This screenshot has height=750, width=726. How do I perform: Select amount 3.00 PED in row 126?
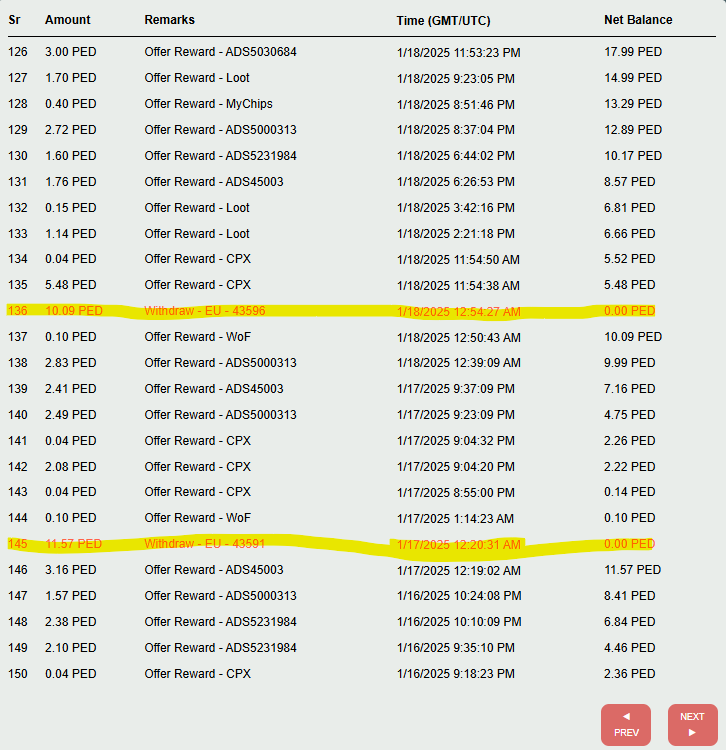click(71, 52)
